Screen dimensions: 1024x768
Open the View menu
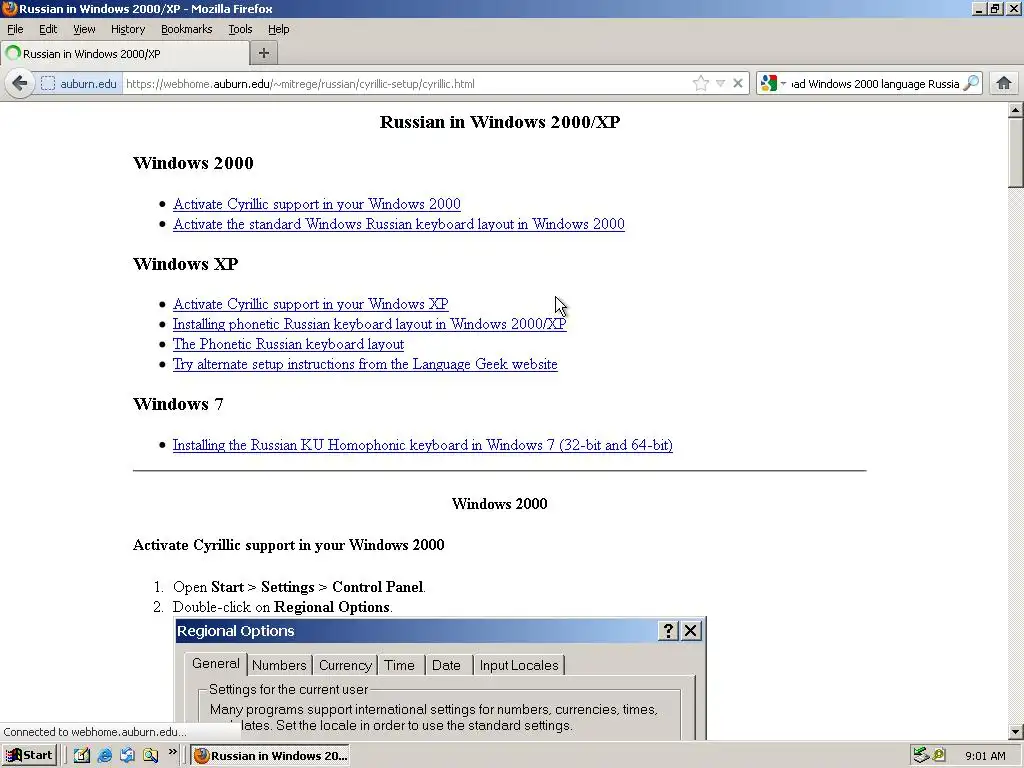coord(84,29)
